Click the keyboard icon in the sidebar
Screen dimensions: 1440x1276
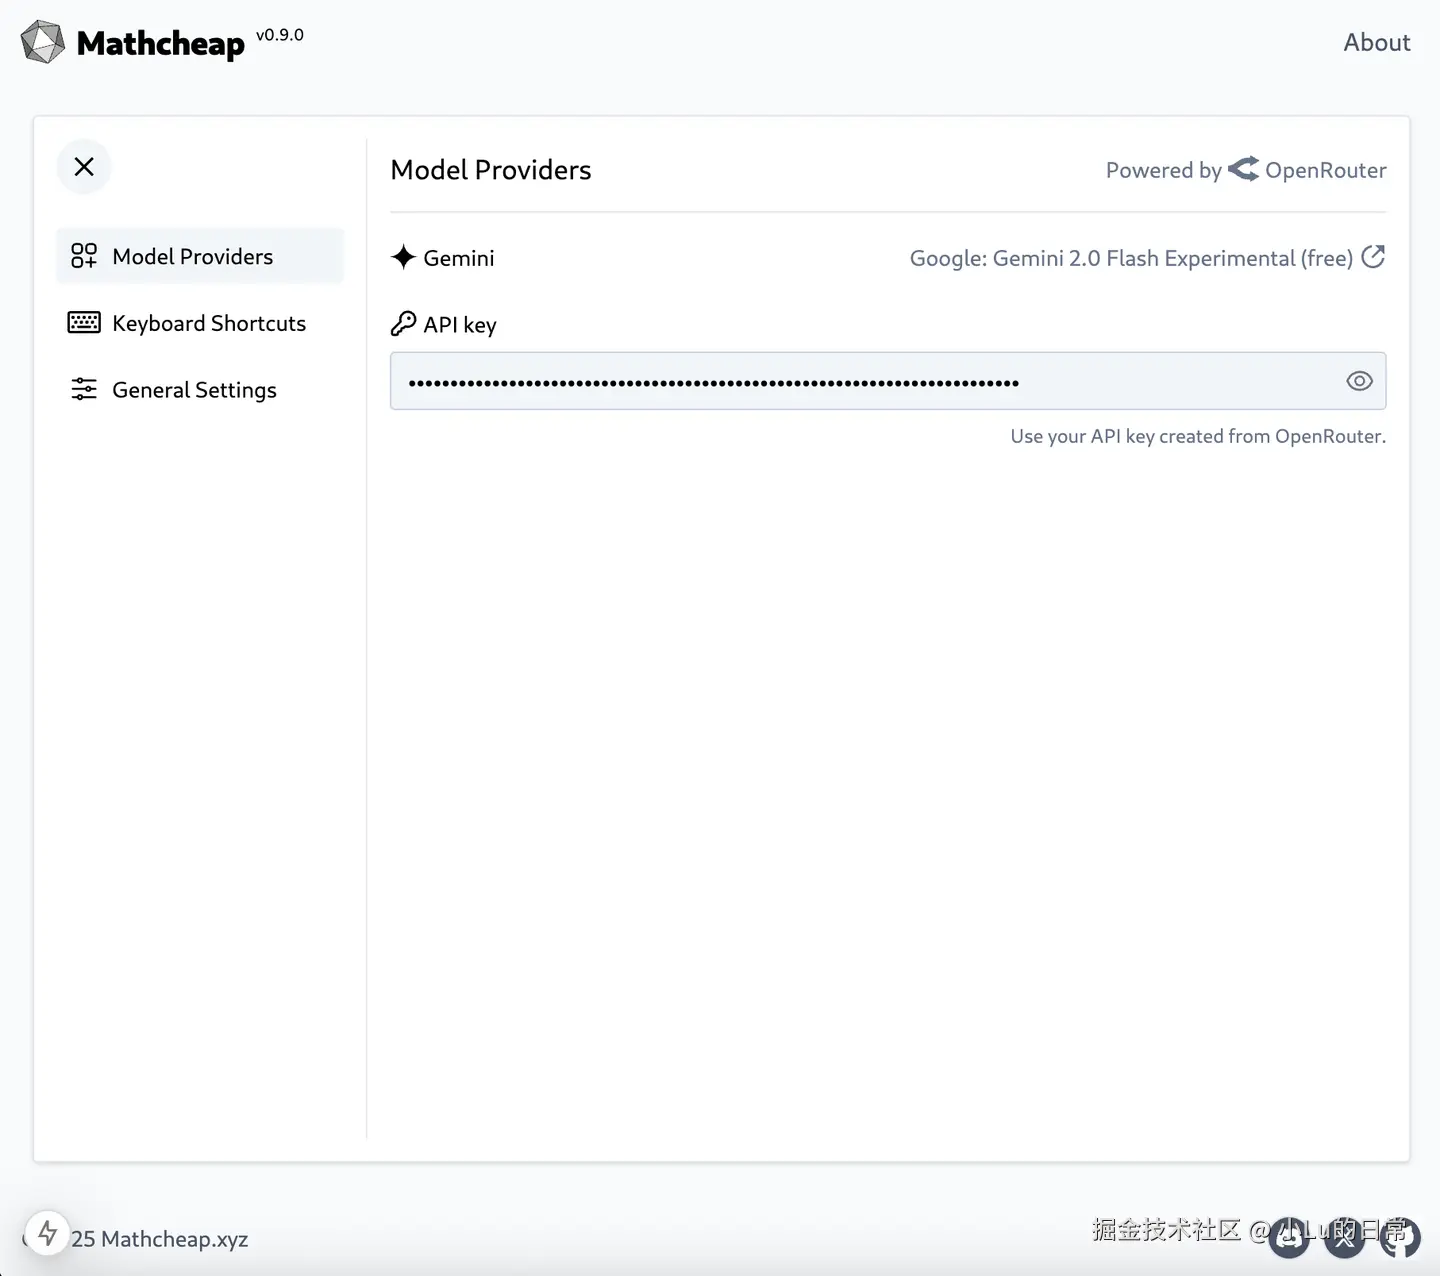tap(84, 323)
